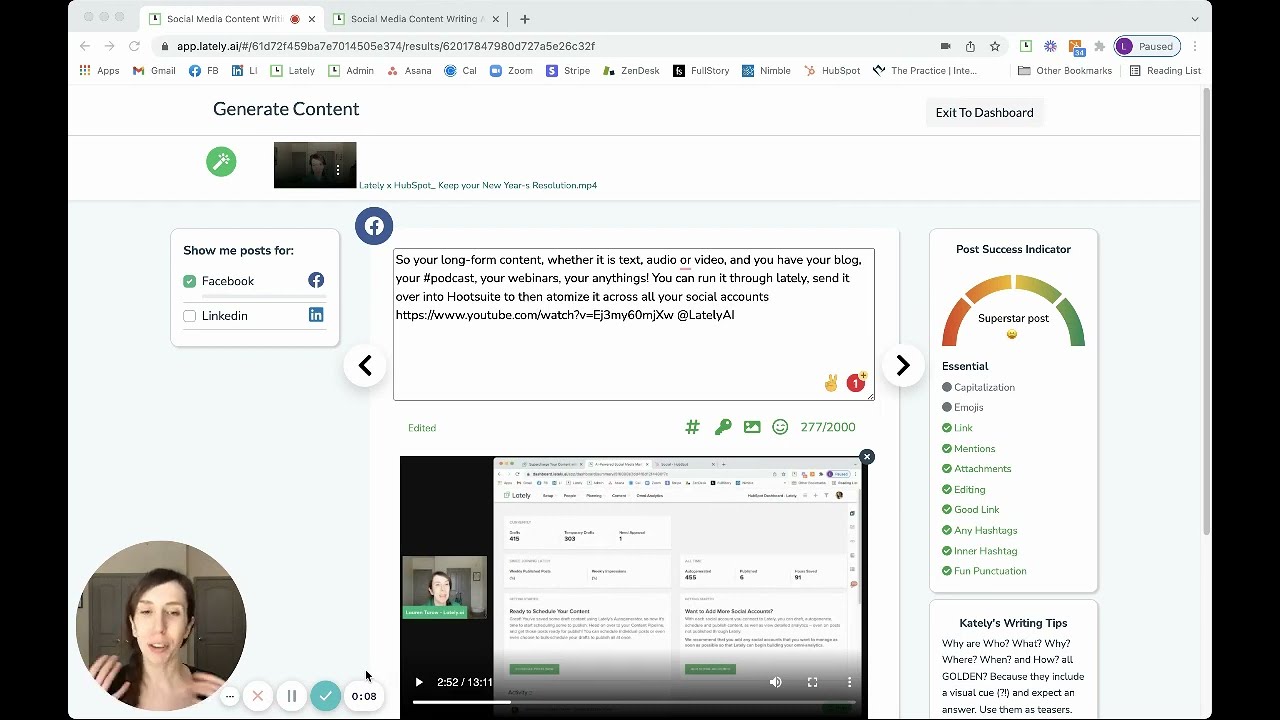Viewport: 1280px width, 720px height.
Task: Click Exit To Dashboard button
Action: (984, 112)
